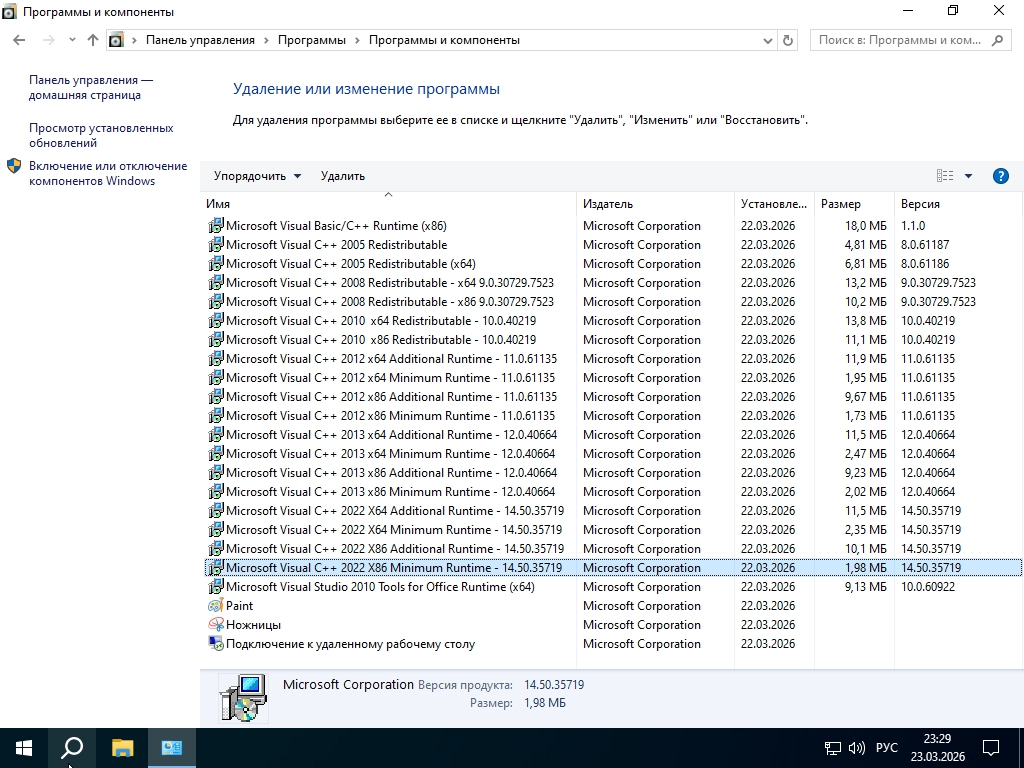Sort by the Установлено column header

[774, 204]
